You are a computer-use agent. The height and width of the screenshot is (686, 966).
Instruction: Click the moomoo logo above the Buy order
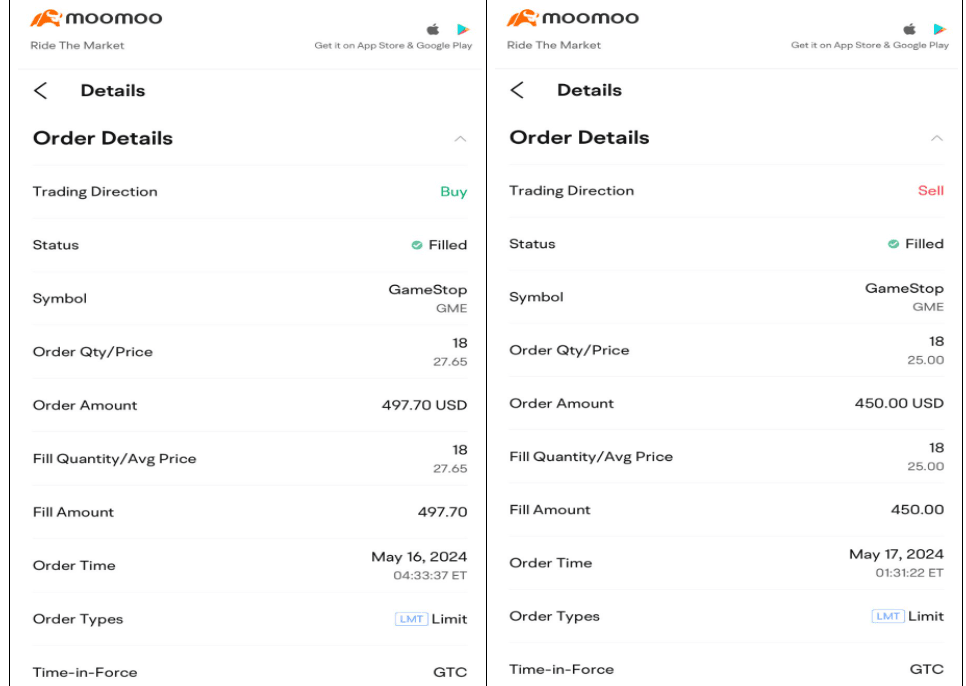96,19
